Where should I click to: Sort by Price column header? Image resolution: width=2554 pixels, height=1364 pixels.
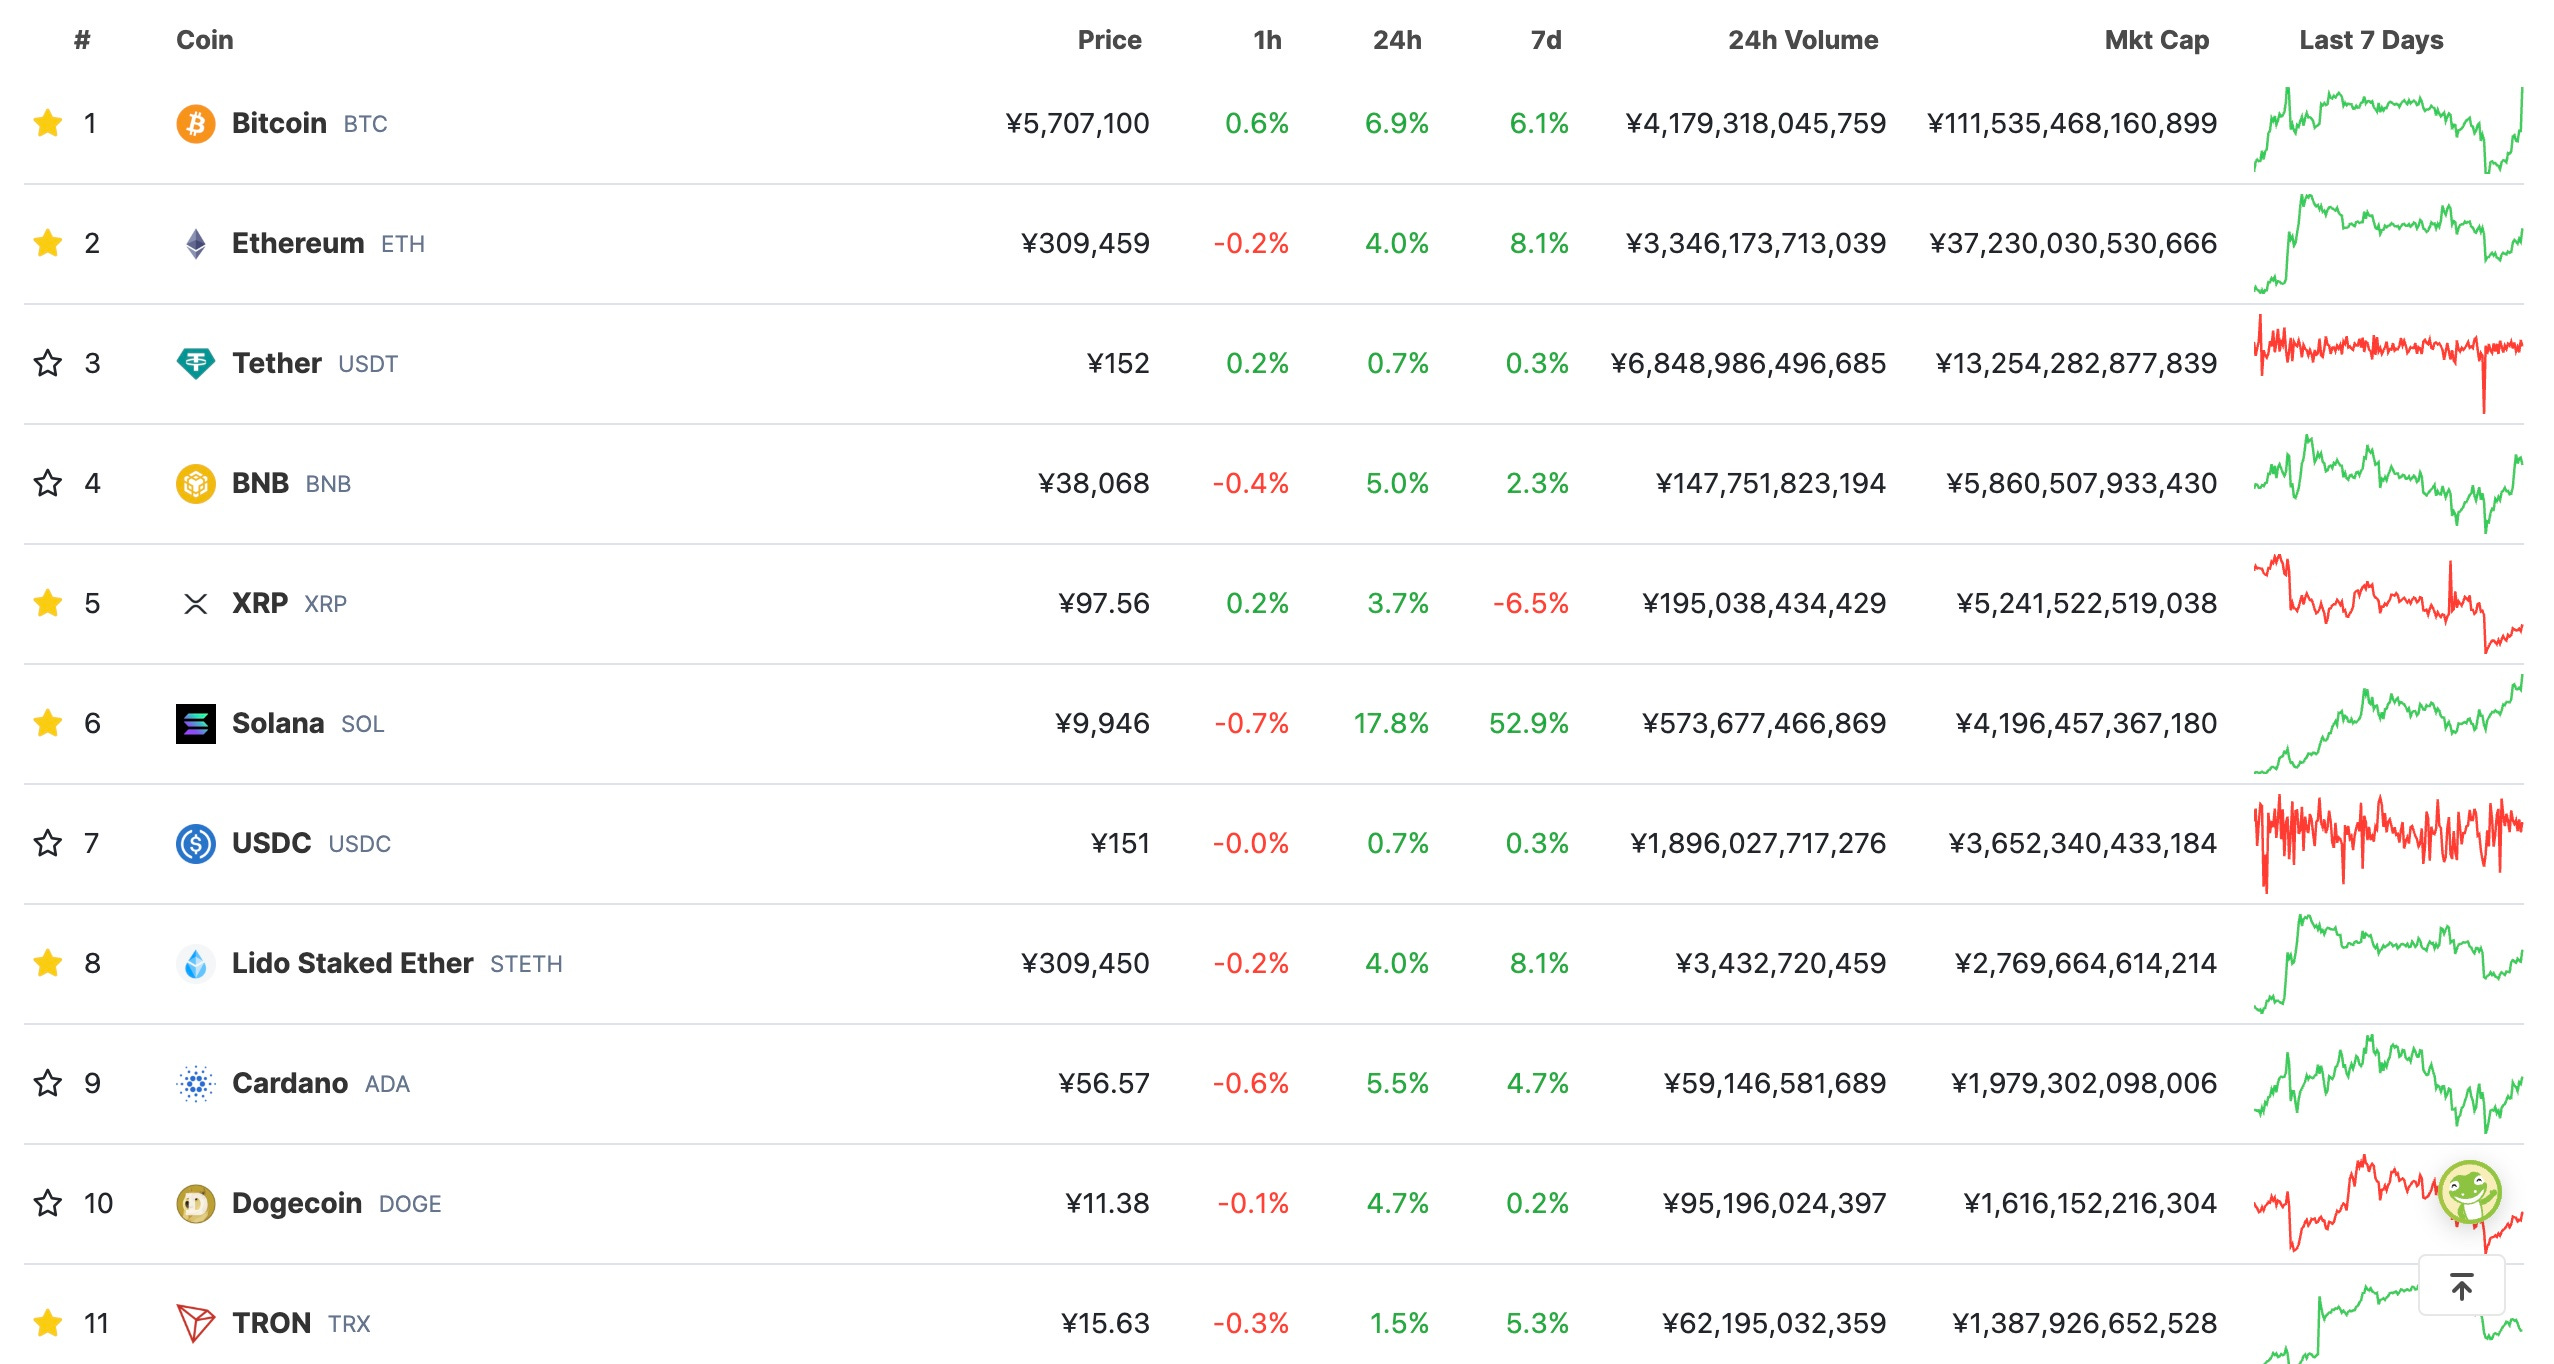point(1109,40)
